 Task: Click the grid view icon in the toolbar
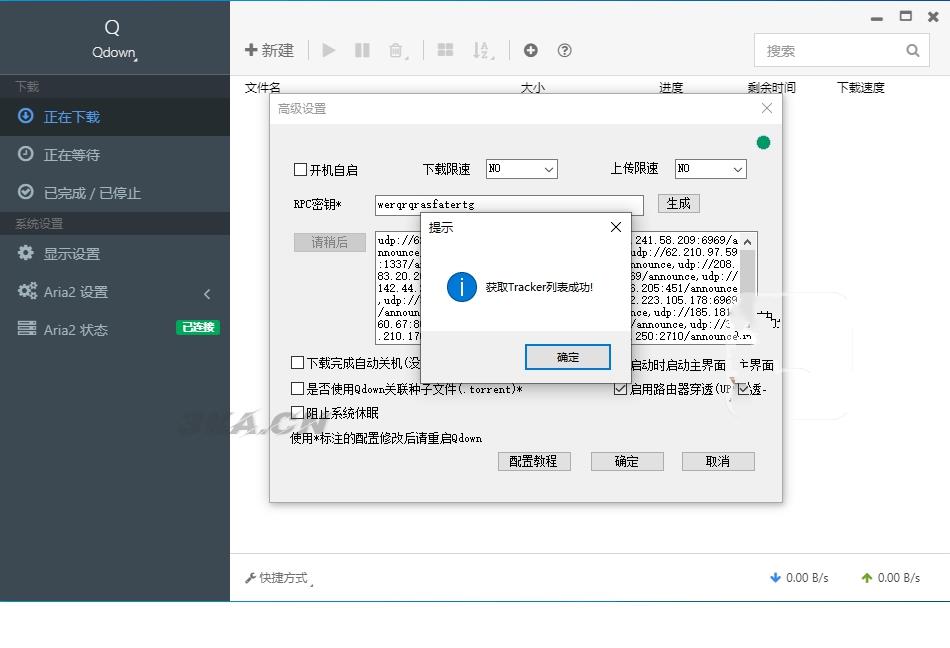click(x=445, y=50)
